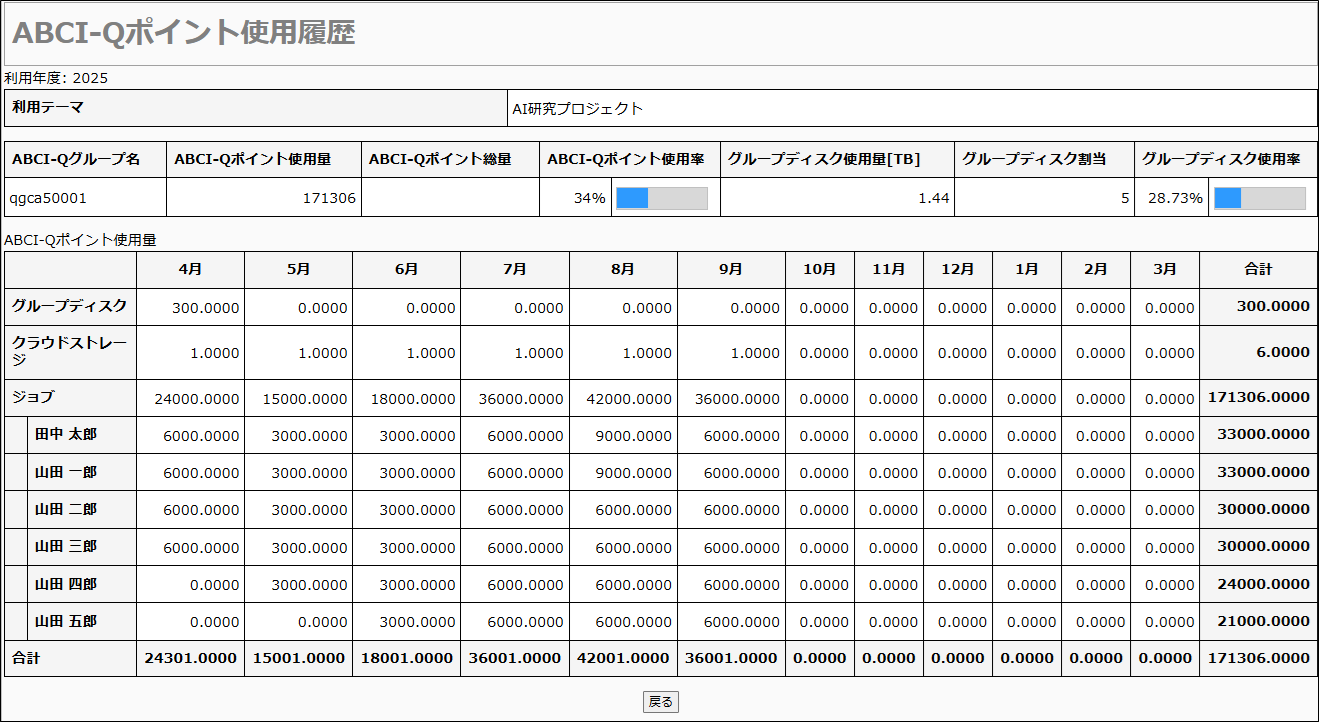Screen dimensions: 1319x722
Task: Click the クラウドストレージ row header
Action: pos(70,352)
